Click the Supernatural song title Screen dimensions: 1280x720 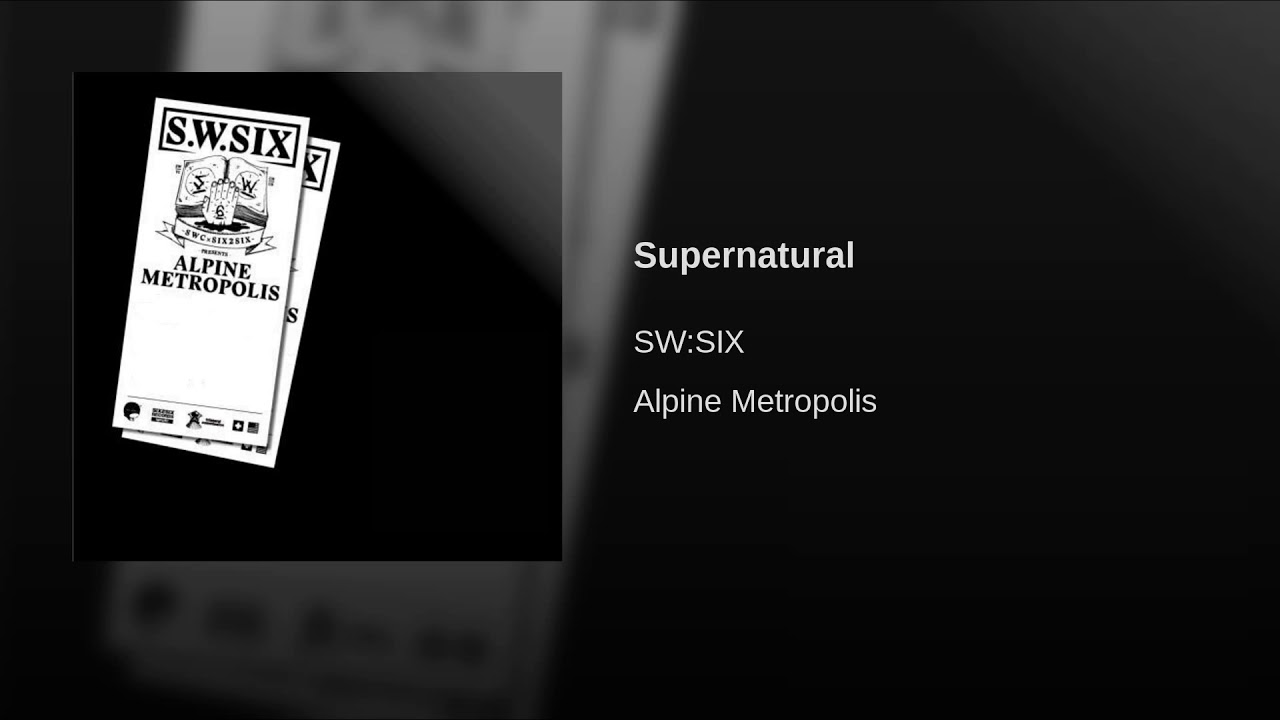tap(744, 255)
